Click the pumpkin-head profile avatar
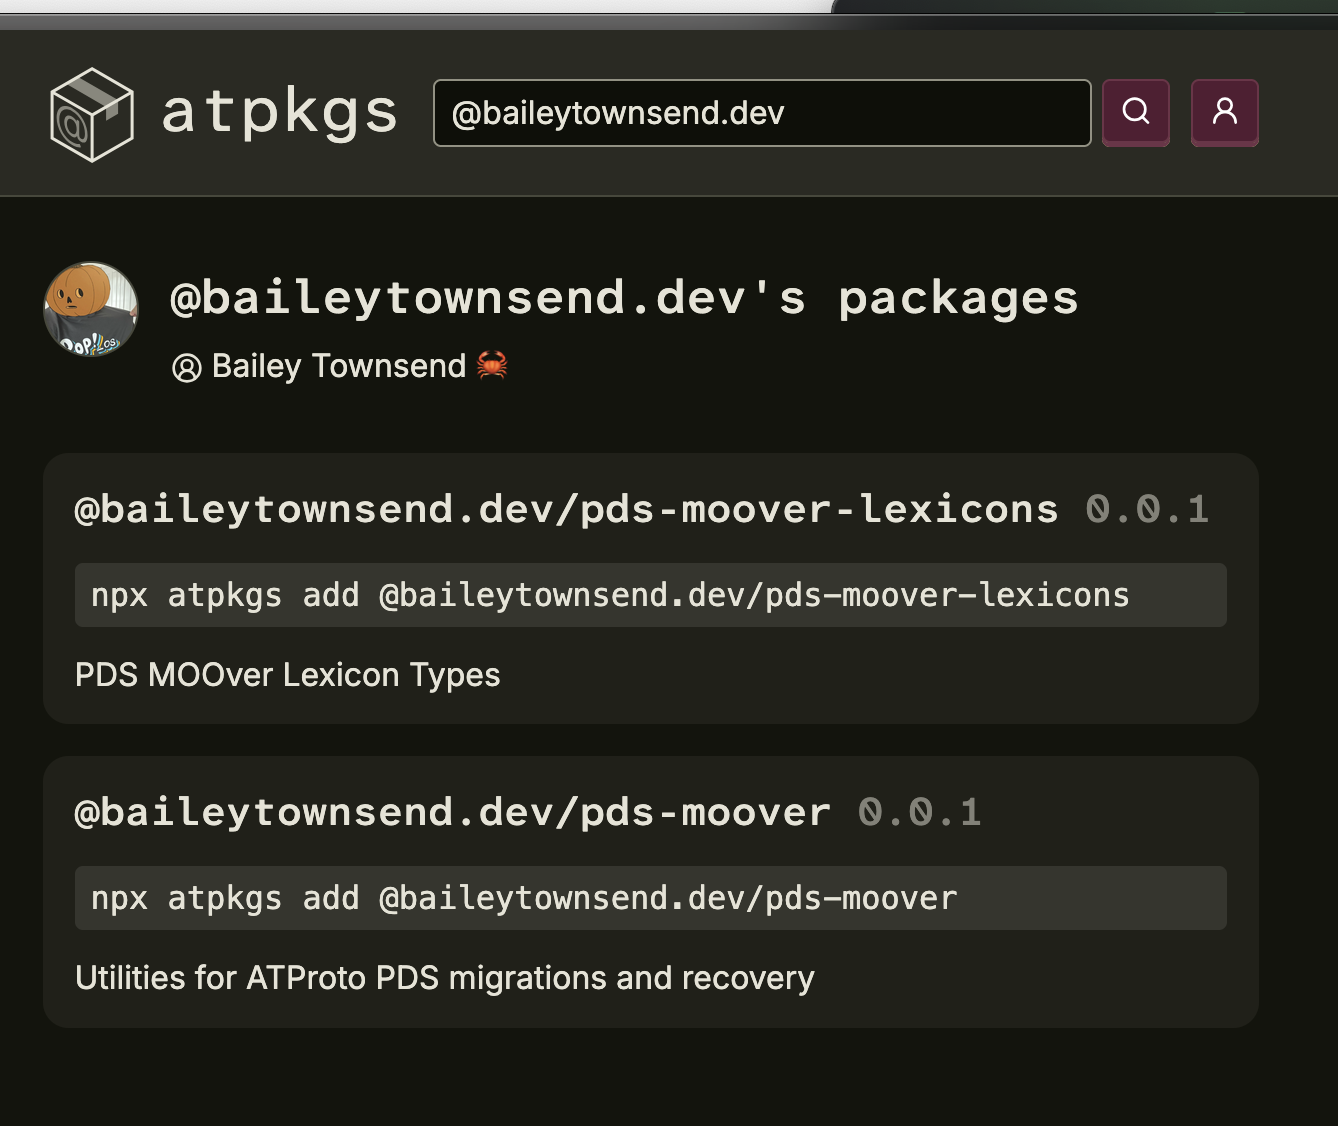The height and width of the screenshot is (1126, 1338). (91, 309)
